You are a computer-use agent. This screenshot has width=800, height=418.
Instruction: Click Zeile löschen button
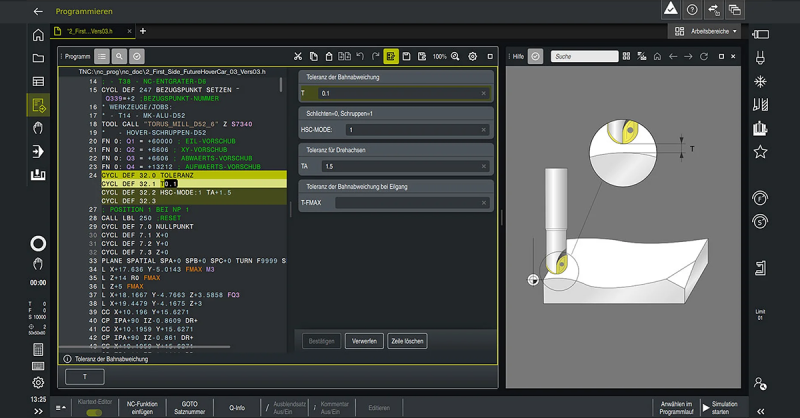coord(408,341)
